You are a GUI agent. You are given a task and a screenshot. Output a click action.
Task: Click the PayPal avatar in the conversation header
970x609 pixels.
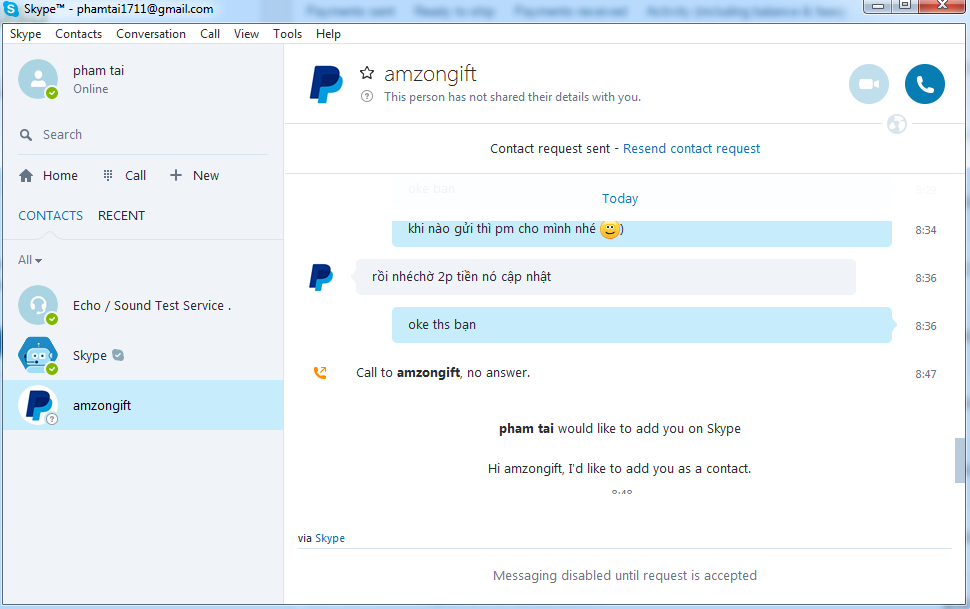point(326,84)
